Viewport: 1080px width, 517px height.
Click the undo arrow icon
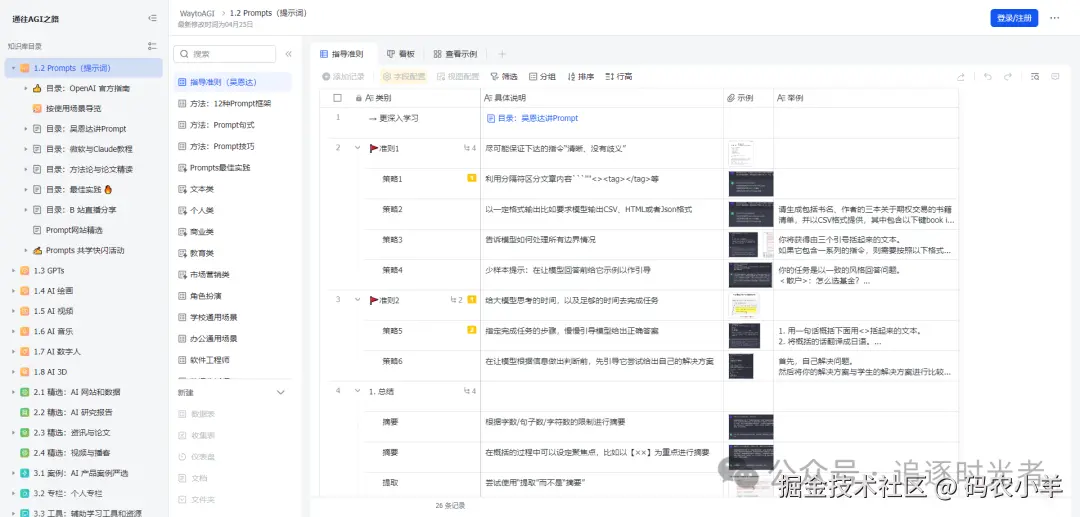988,77
